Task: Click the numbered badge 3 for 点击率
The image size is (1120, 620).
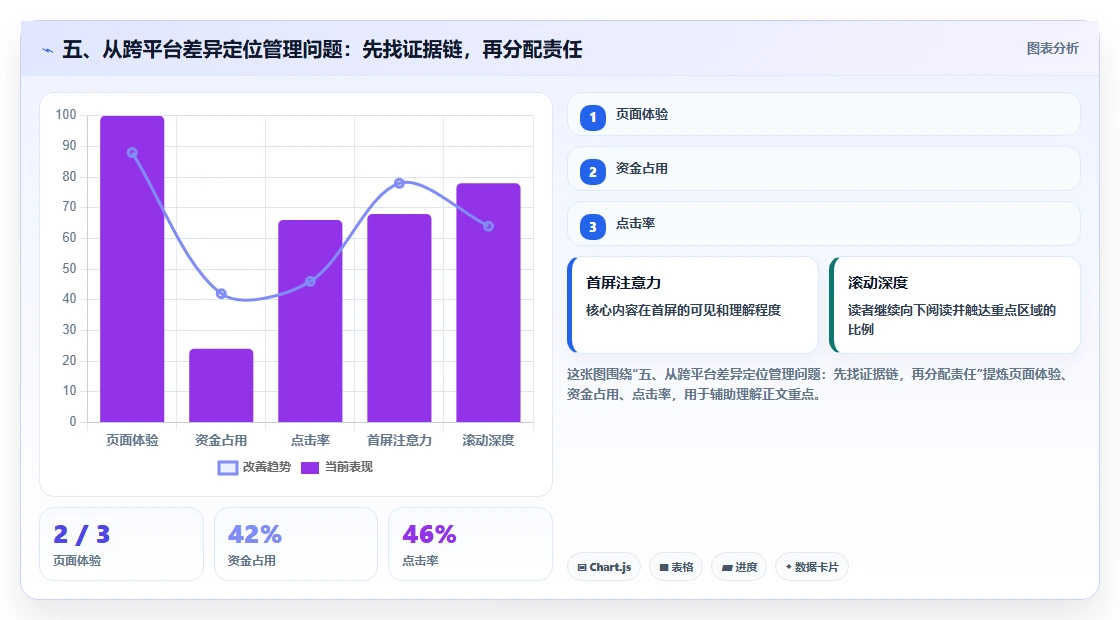Action: tap(592, 226)
